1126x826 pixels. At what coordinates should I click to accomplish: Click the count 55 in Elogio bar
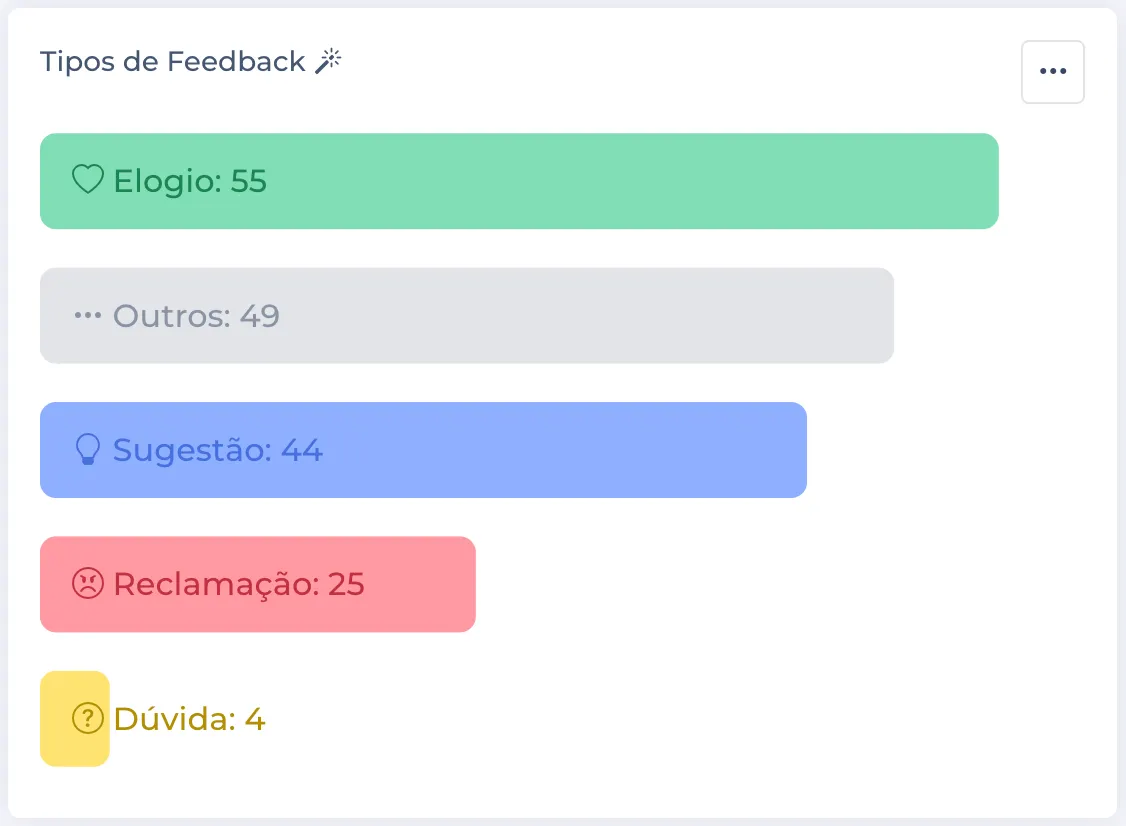tap(249, 181)
